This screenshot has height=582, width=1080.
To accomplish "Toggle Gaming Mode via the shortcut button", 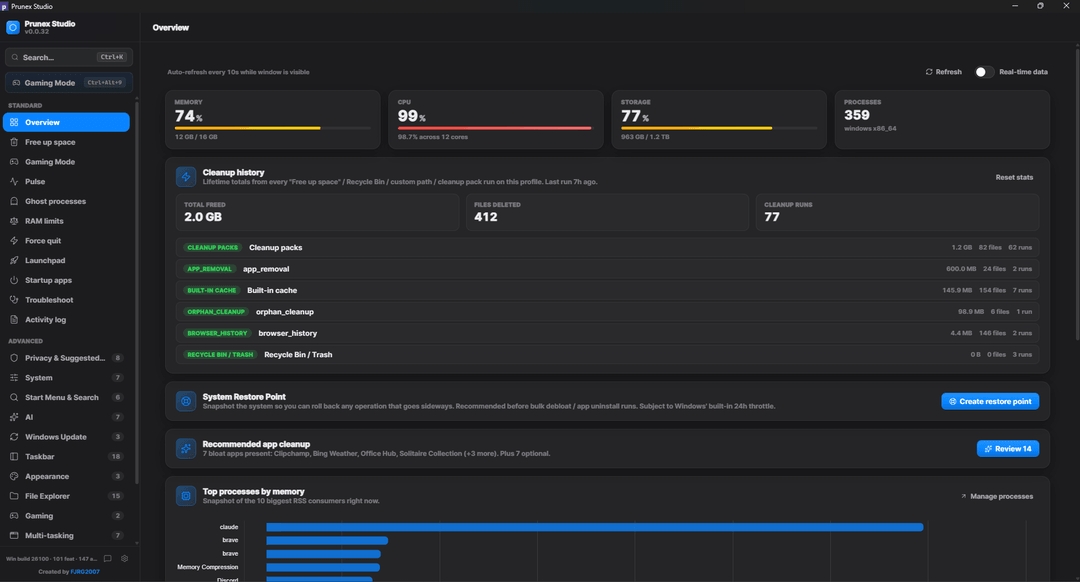I will (x=69, y=83).
